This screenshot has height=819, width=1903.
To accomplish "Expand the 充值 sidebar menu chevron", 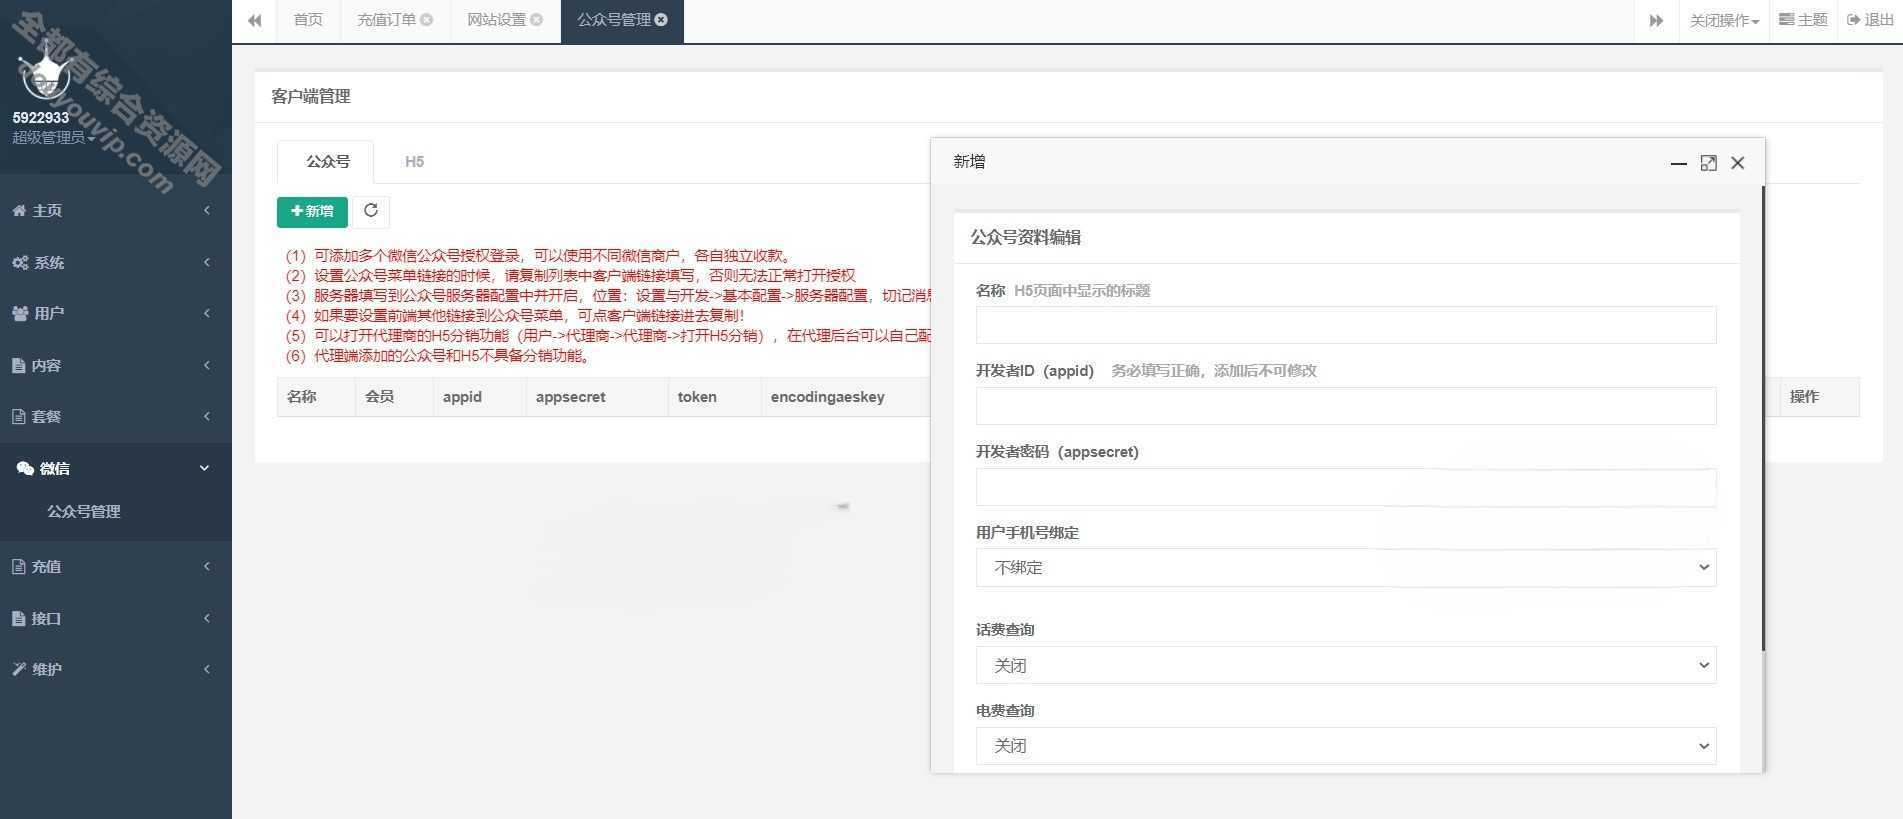I will click(207, 566).
